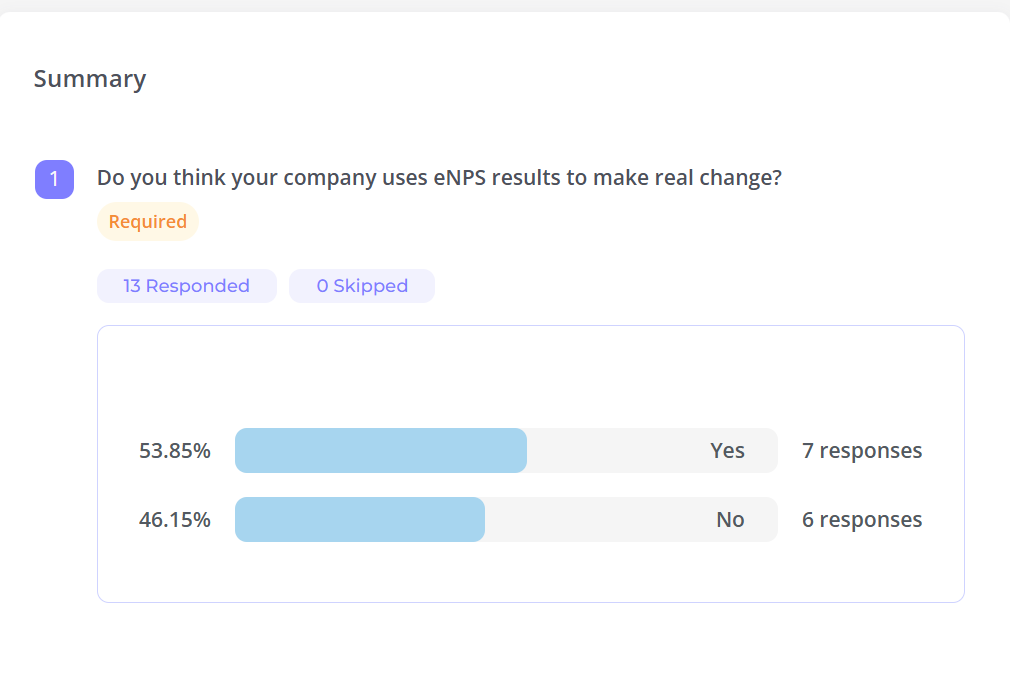This screenshot has width=1010, height=676.
Task: Click the unfilled grey area of Yes bar
Action: pos(610,451)
